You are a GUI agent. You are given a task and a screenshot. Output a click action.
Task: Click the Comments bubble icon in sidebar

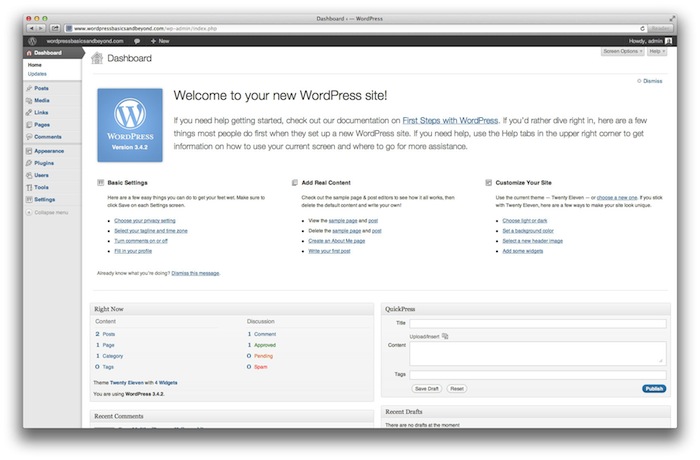[29, 137]
